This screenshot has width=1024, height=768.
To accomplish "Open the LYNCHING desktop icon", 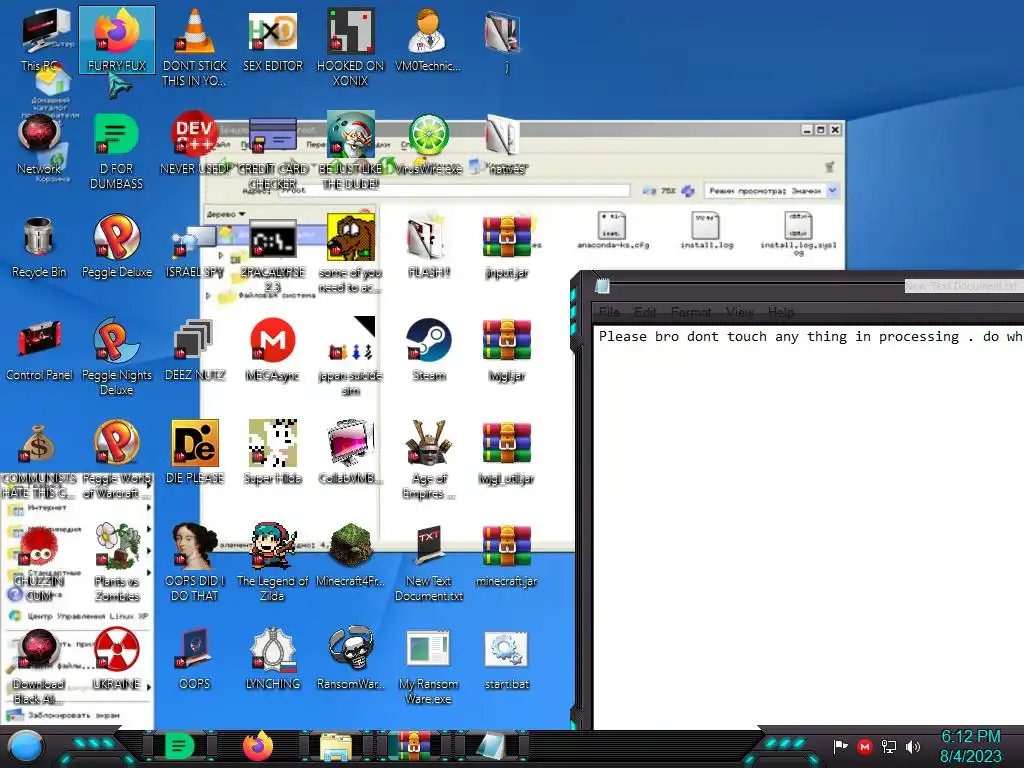I will coord(272,658).
